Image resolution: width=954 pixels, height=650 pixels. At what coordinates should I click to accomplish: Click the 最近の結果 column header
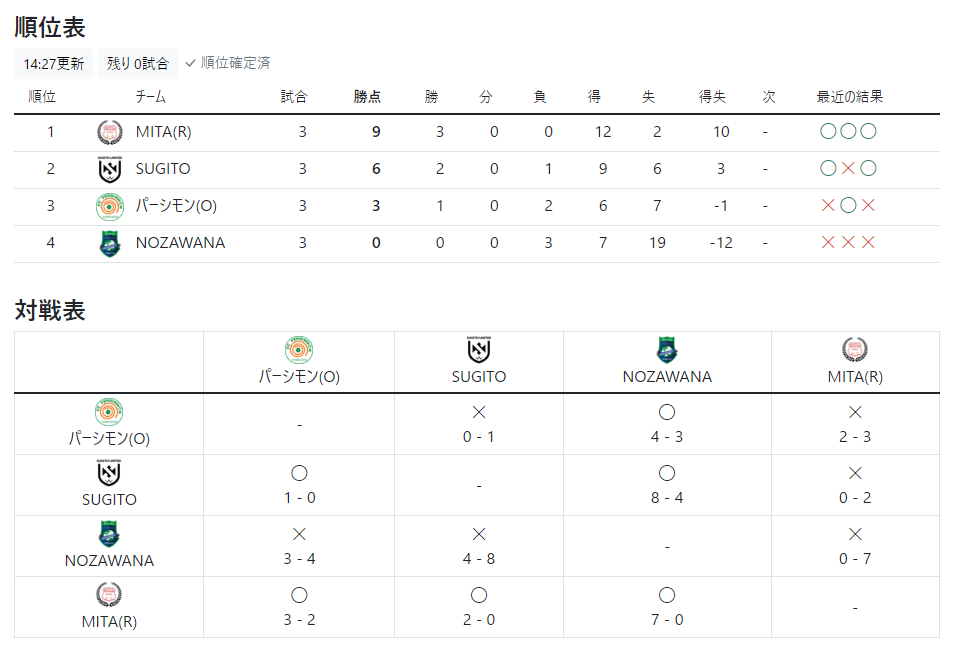click(x=849, y=97)
